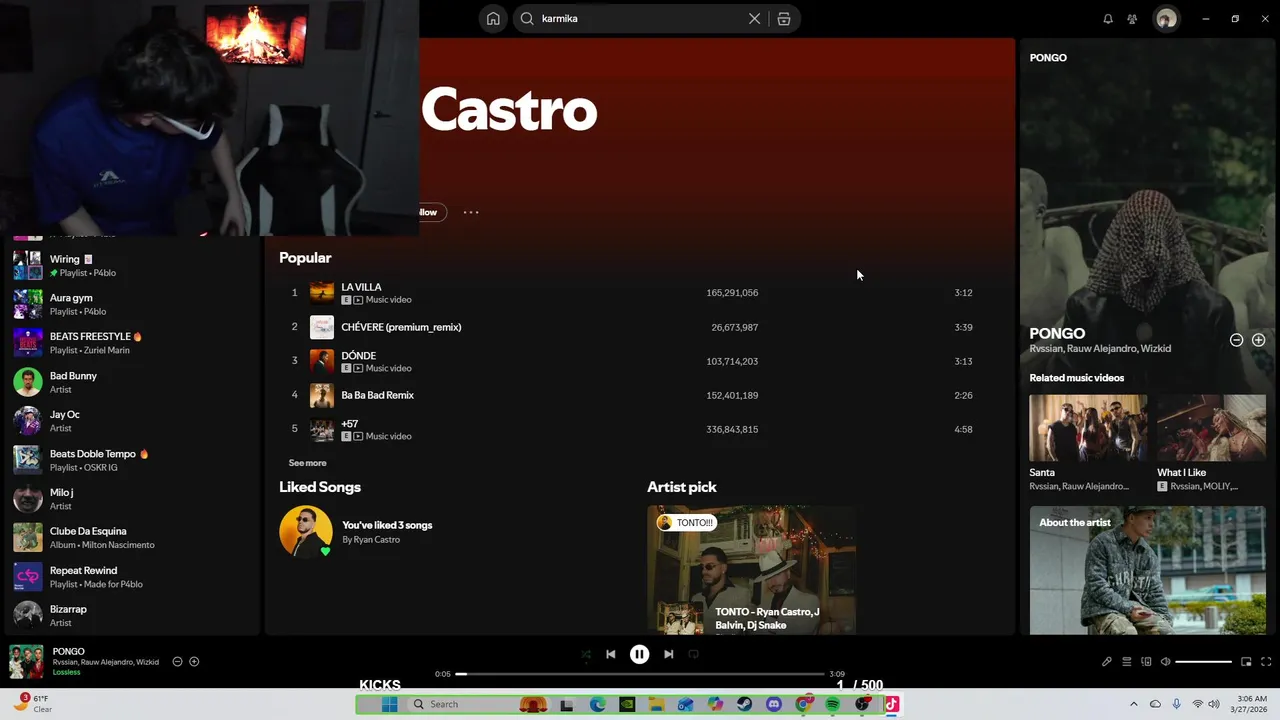Image resolution: width=1280 pixels, height=720 pixels.
Task: Go to Spotify home via house icon
Action: click(x=493, y=18)
